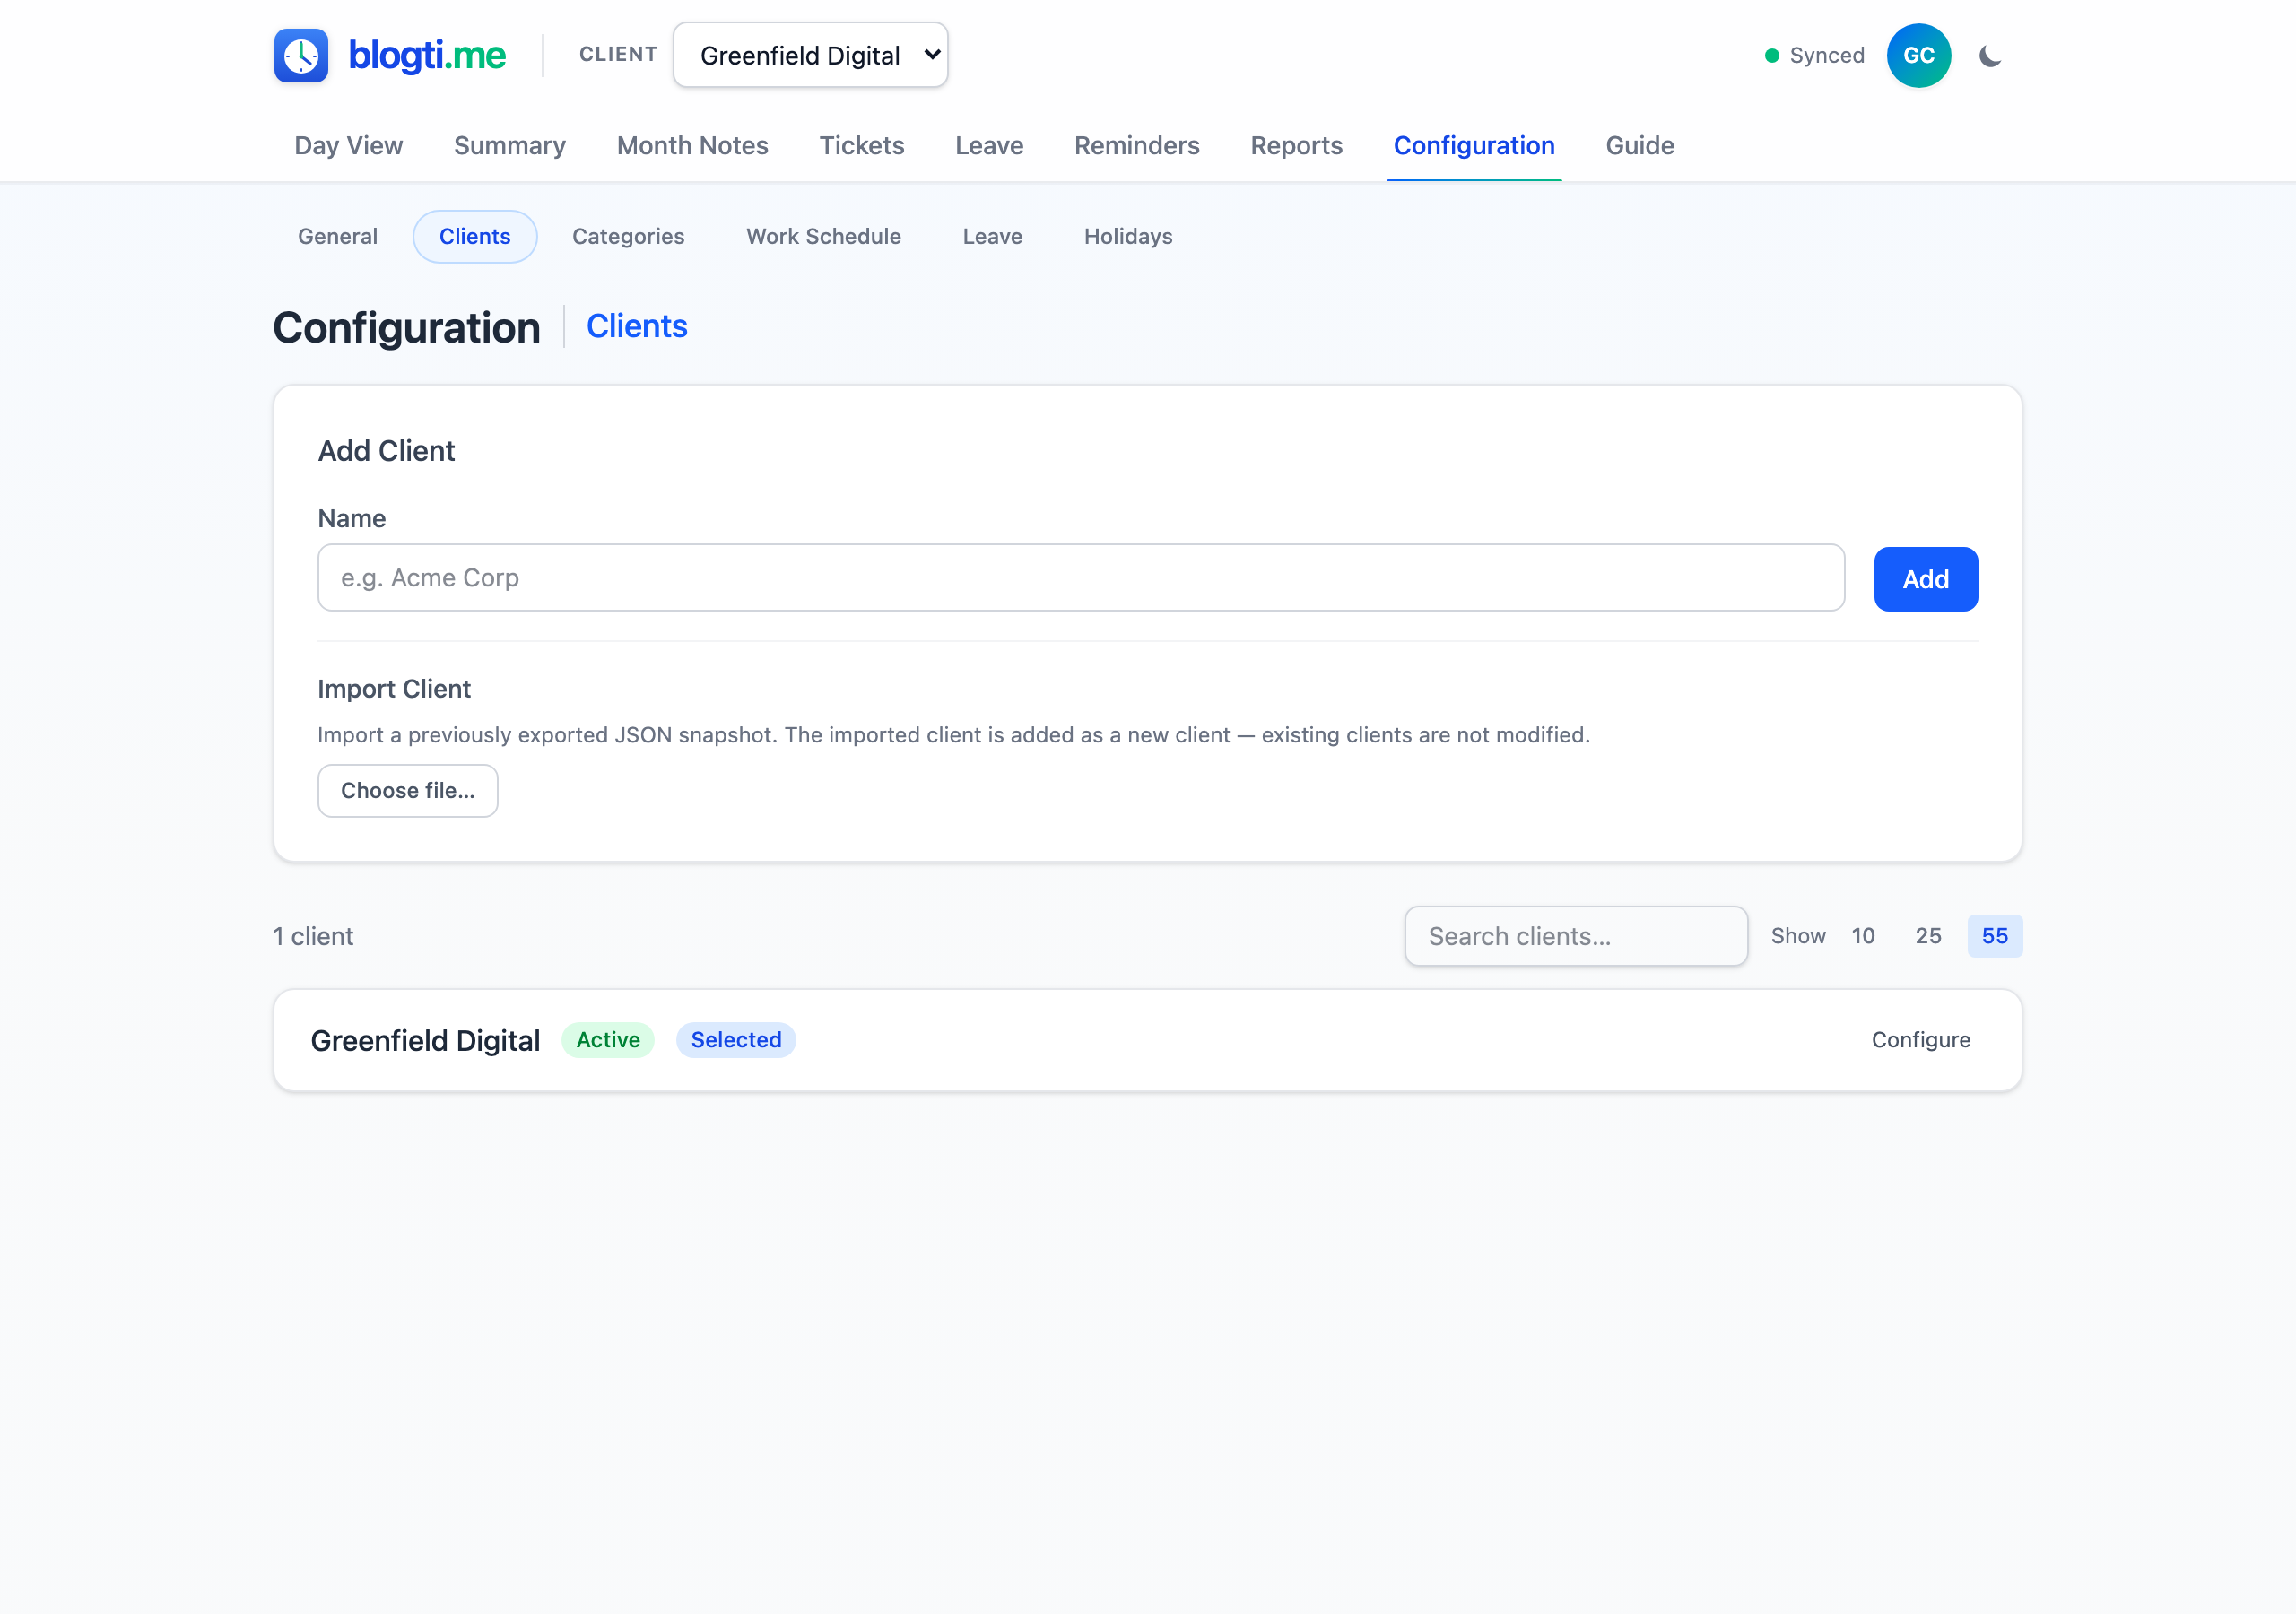Screen dimensions: 2296x1614
Task: Click the Synced status indicator
Action: 1814,56
